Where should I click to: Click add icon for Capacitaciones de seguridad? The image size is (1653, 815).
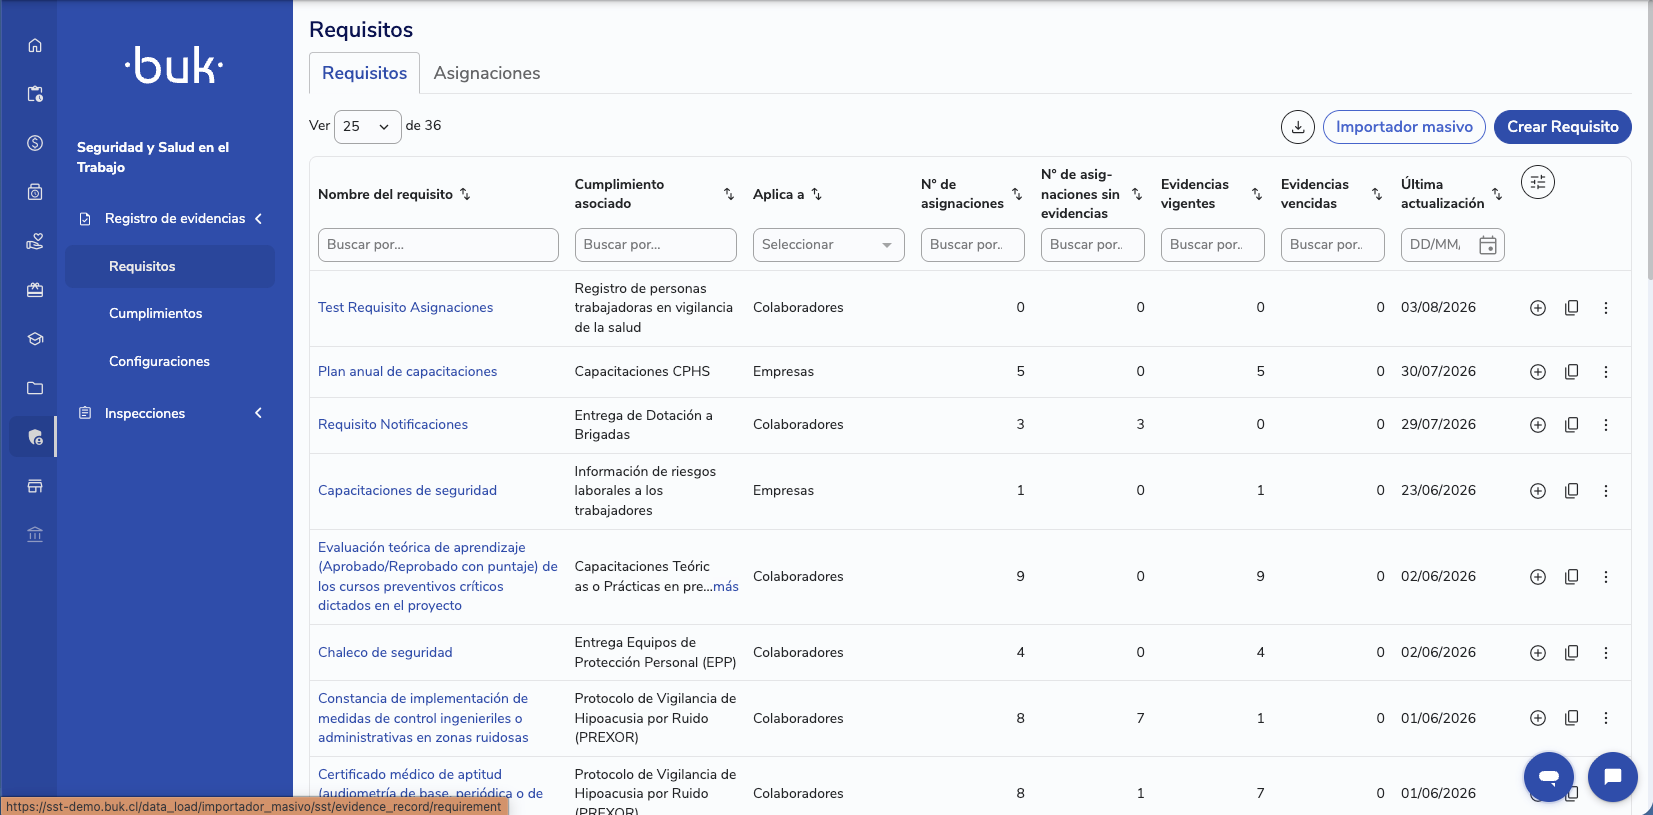1538,491
